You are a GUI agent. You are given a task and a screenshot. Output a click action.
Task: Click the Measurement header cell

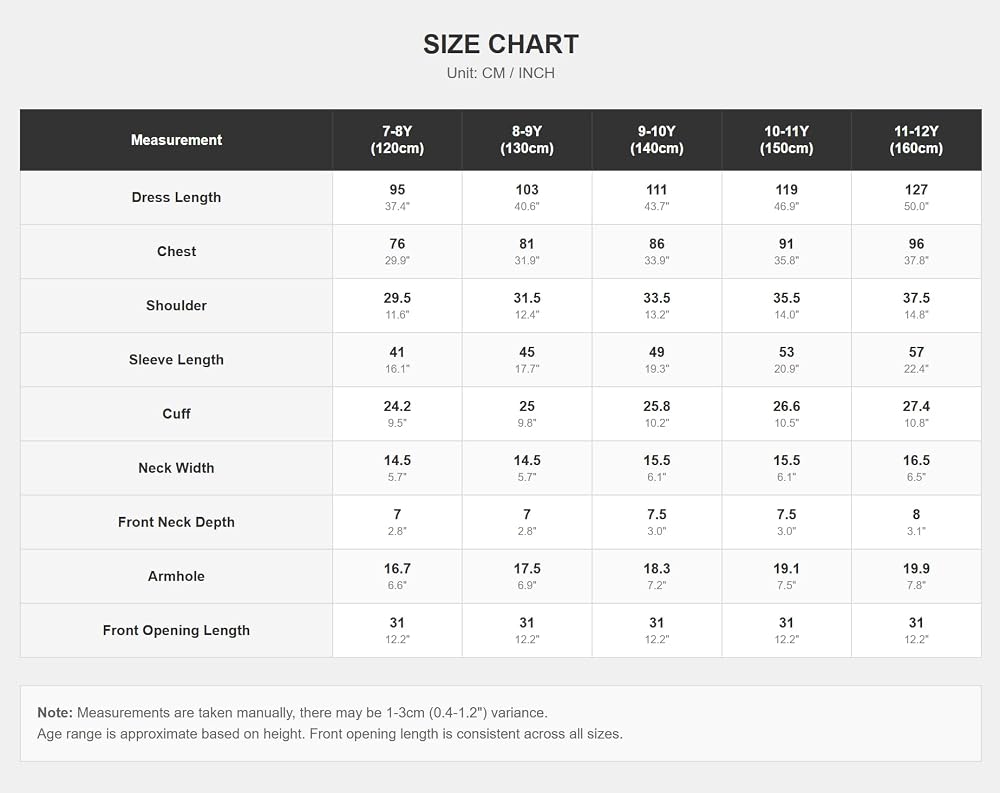(x=177, y=140)
